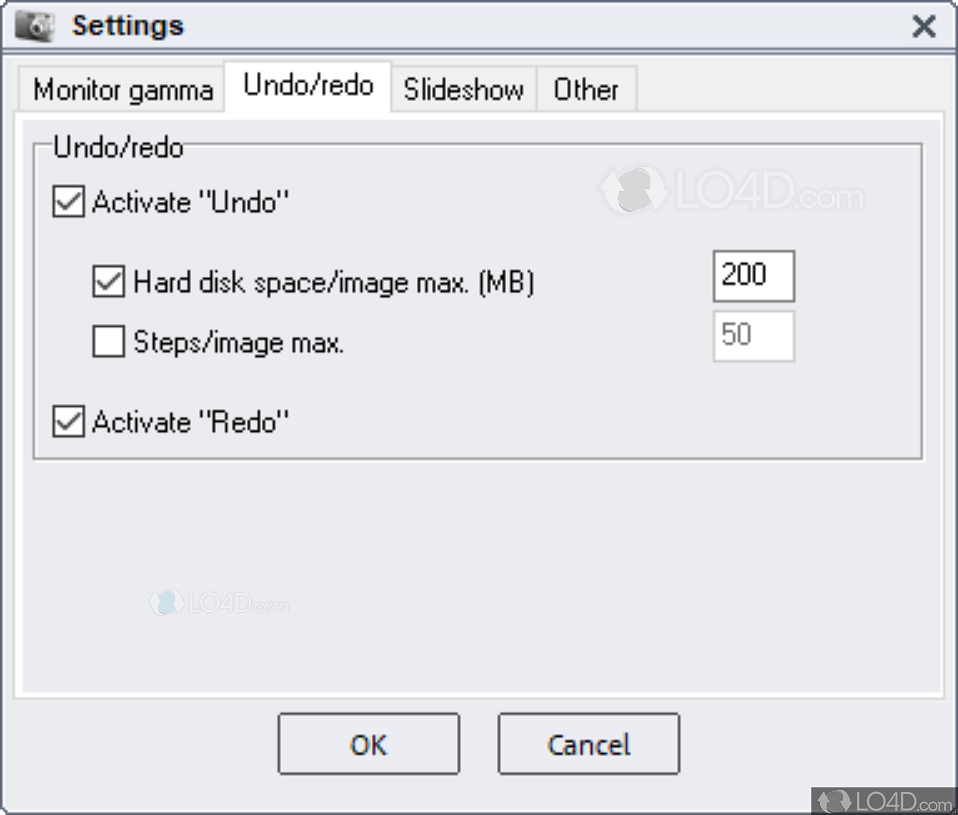Click the Settings title text

128,26
